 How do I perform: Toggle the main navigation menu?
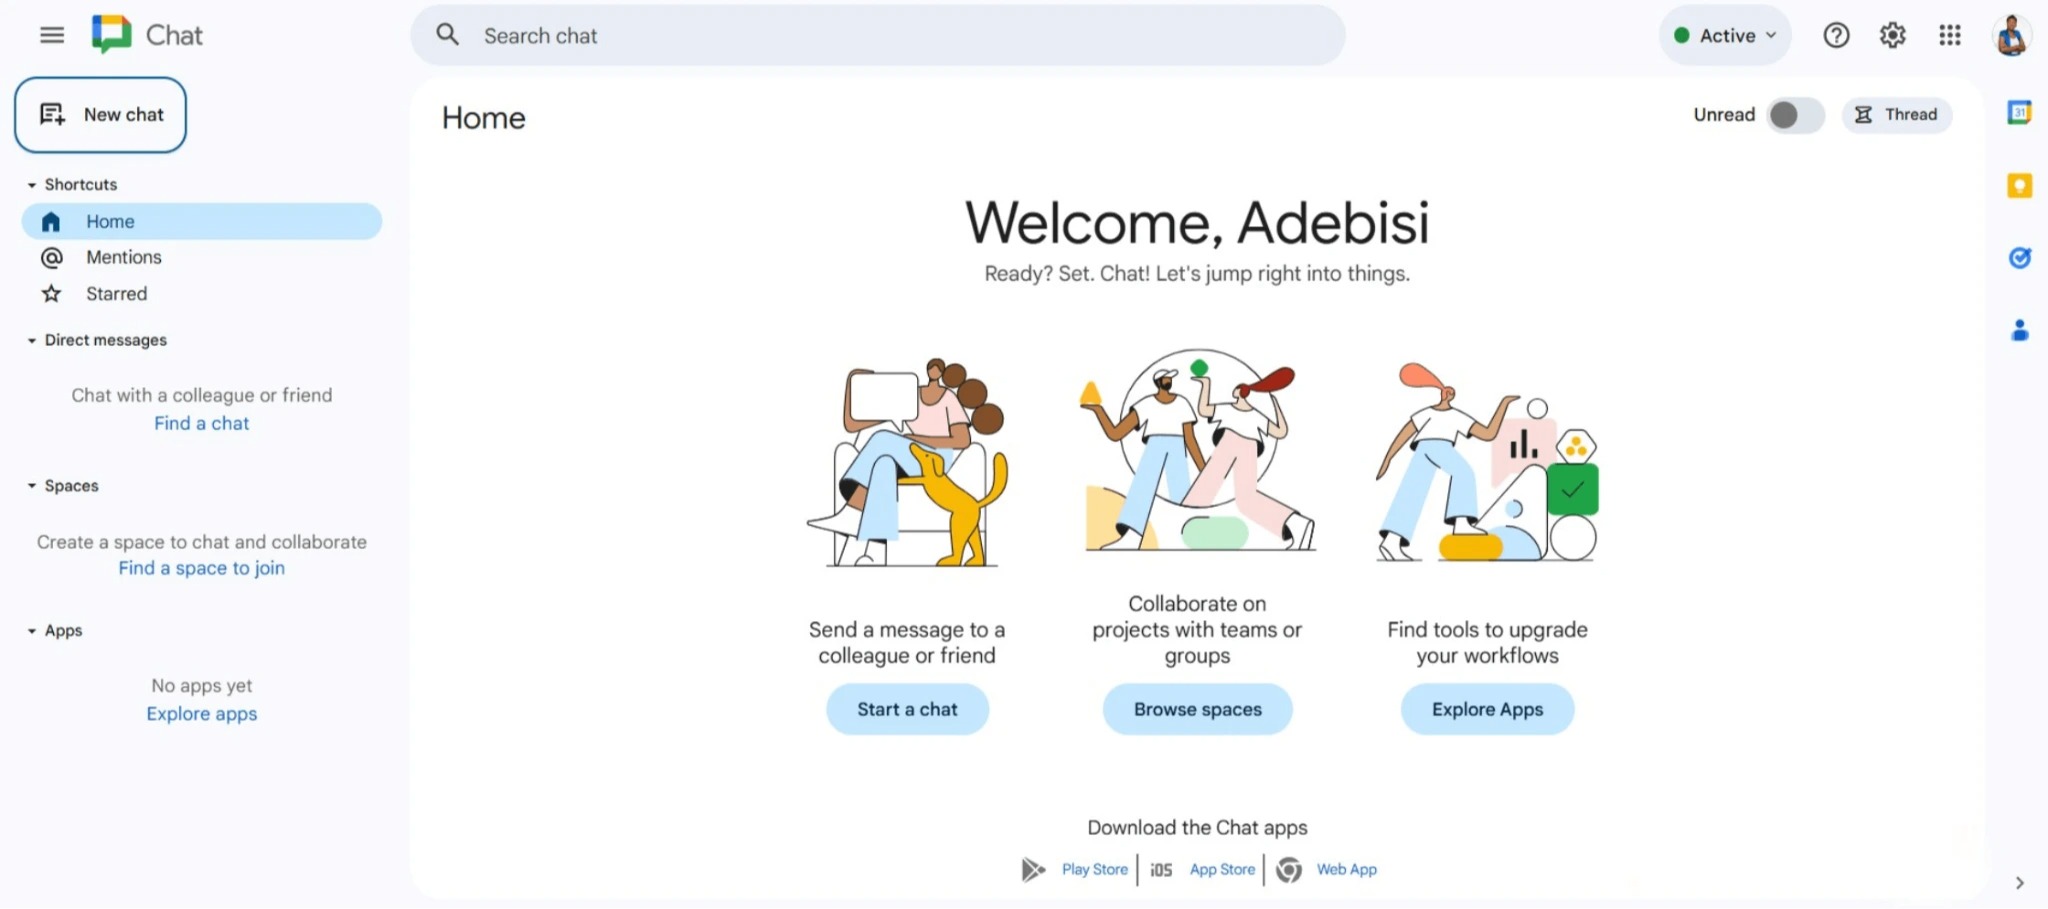pos(50,34)
